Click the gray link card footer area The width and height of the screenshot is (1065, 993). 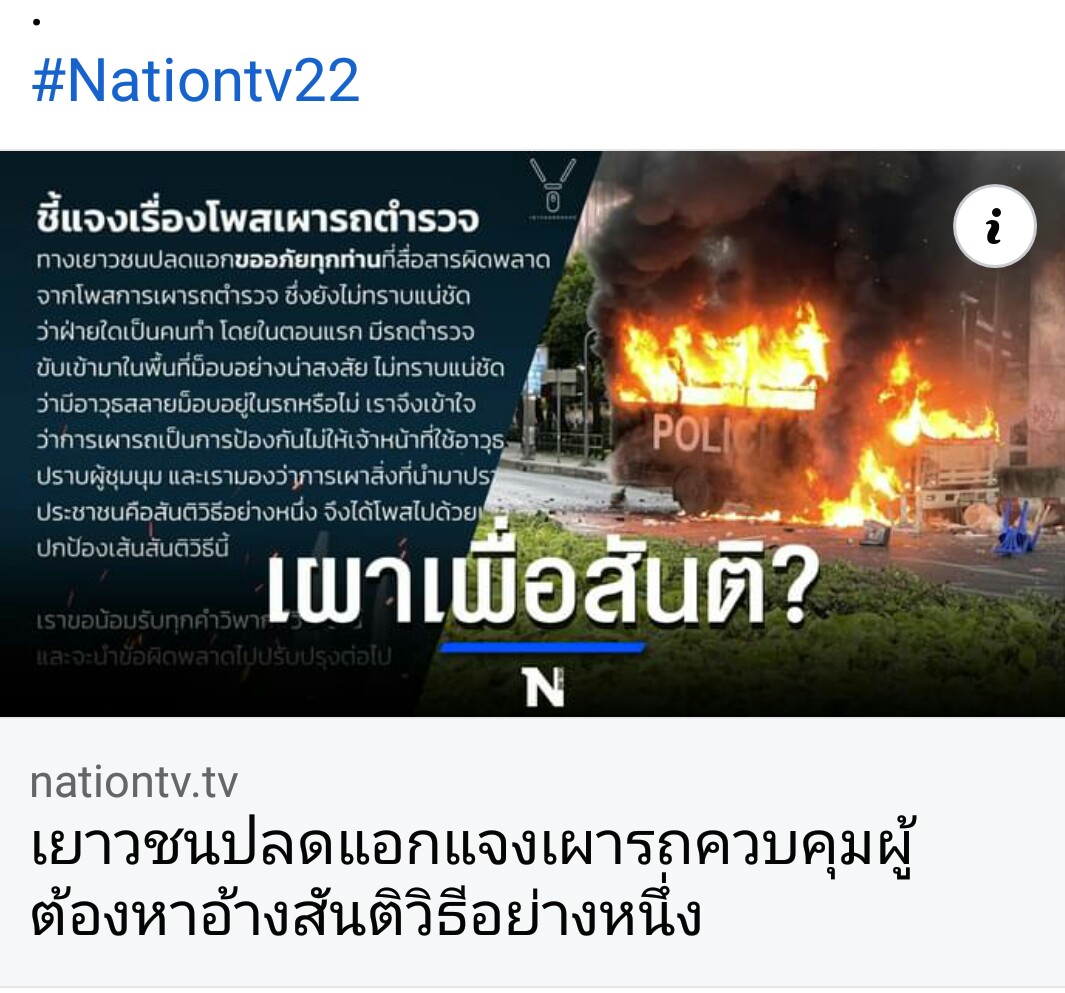[x=532, y=852]
